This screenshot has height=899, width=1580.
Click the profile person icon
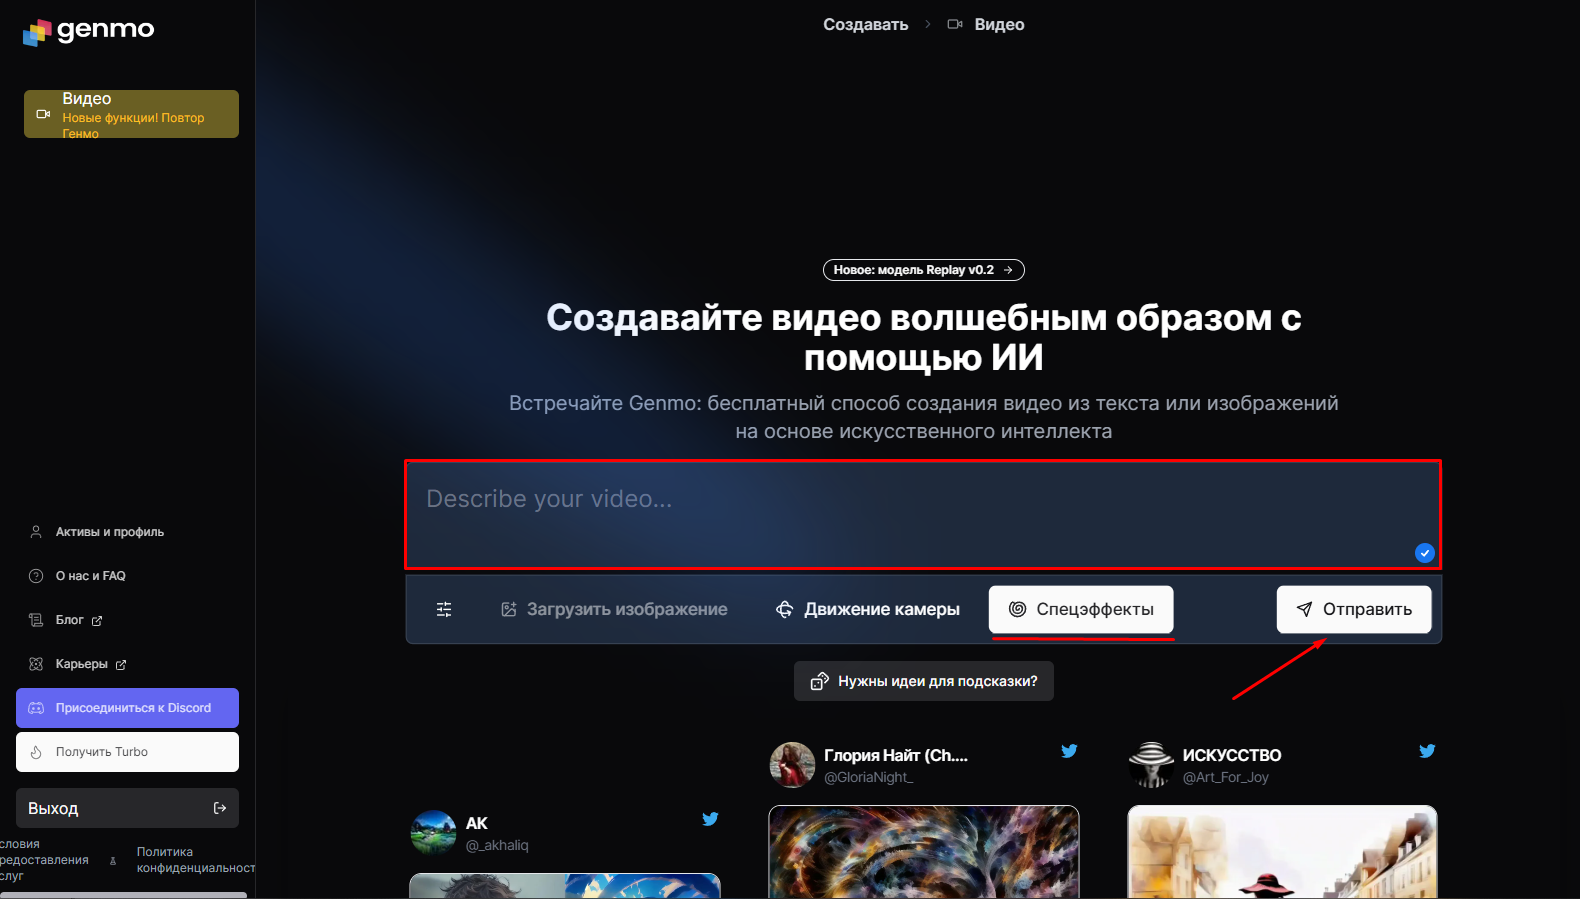[x=36, y=532]
